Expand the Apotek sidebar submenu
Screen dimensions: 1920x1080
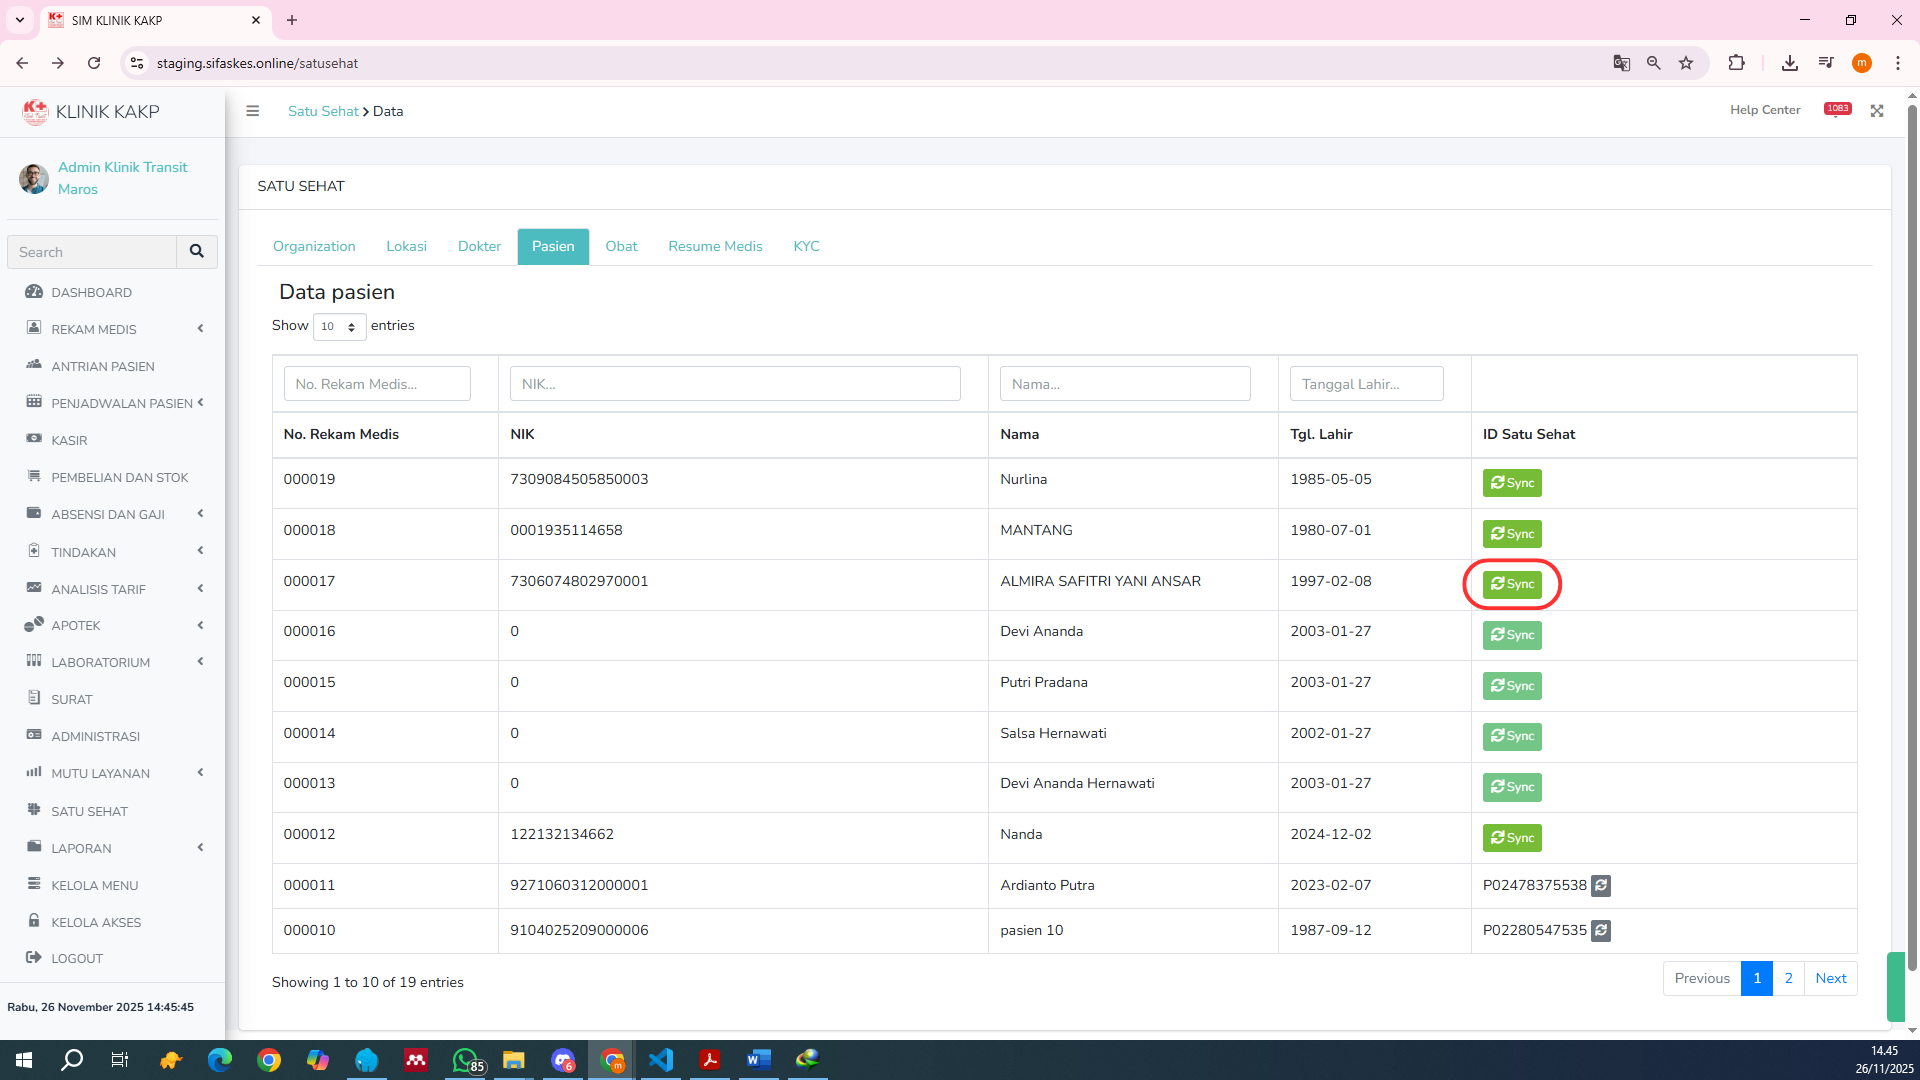[x=76, y=625]
